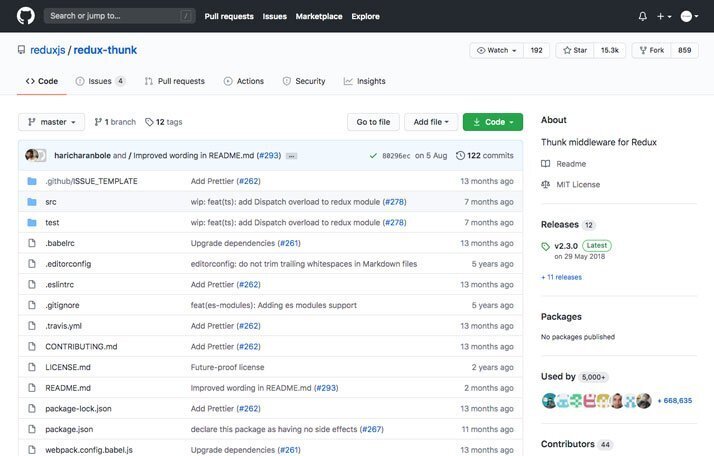Screen dimensions: 714x456
Task: Open Pull requests in the top navigation
Action: 229,16
